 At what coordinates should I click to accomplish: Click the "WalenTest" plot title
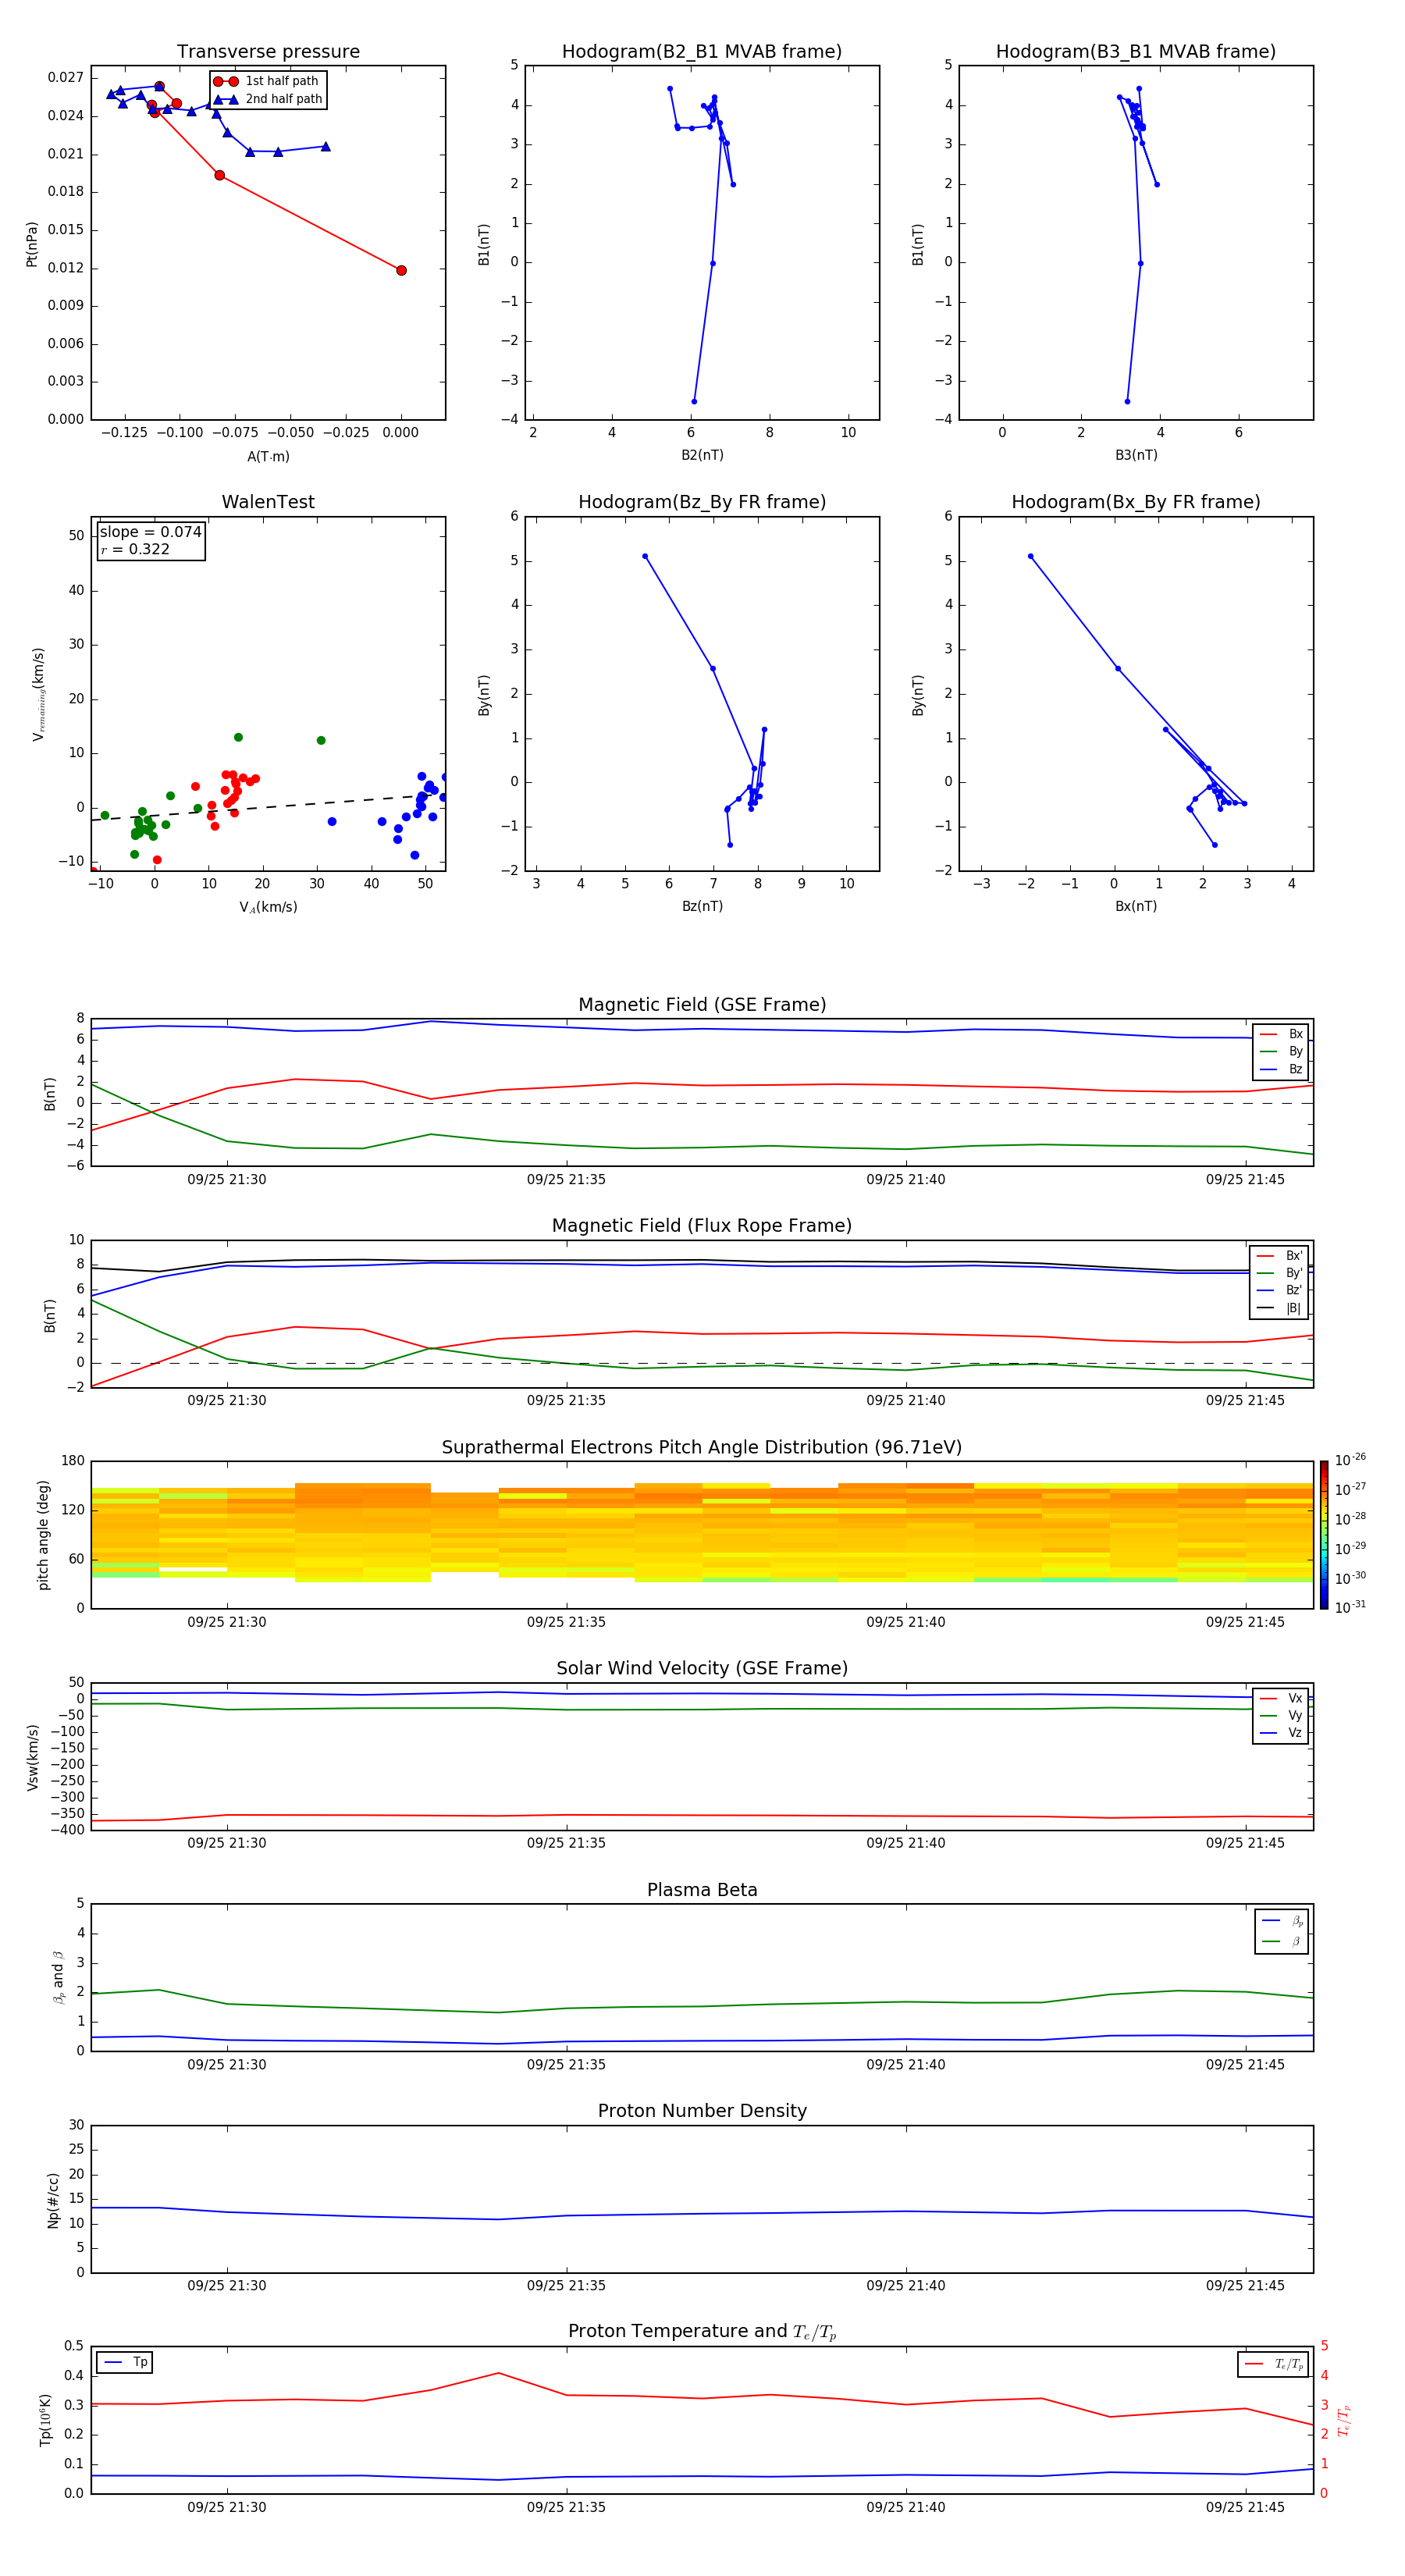point(268,502)
